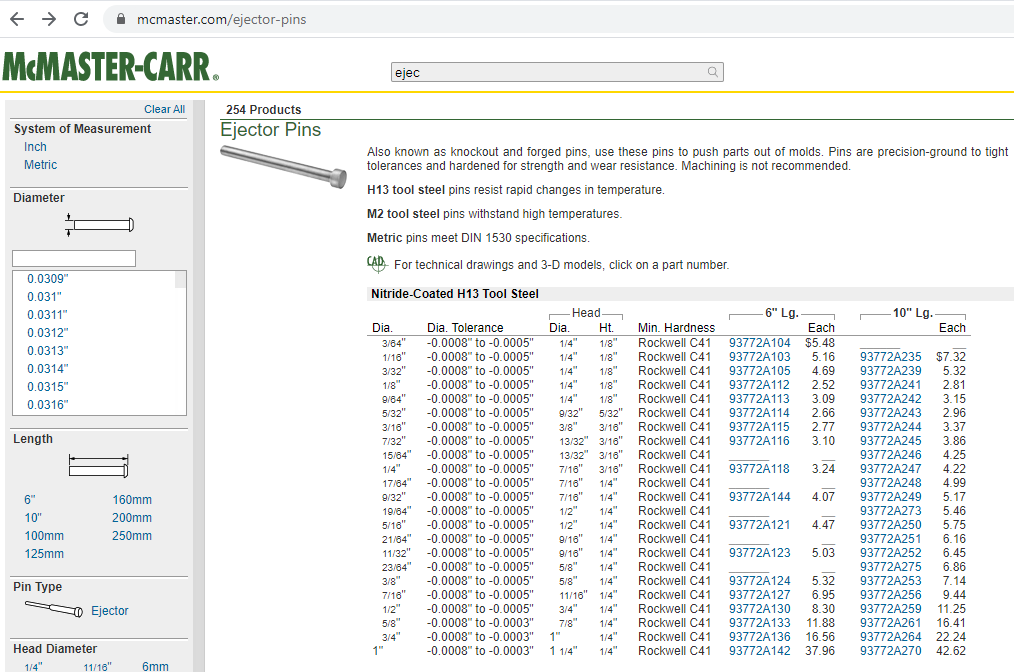Viewport: 1014px width, 672px height.
Task: Select 0.0316" diameter filter
Action: pyautogui.click(x=48, y=405)
